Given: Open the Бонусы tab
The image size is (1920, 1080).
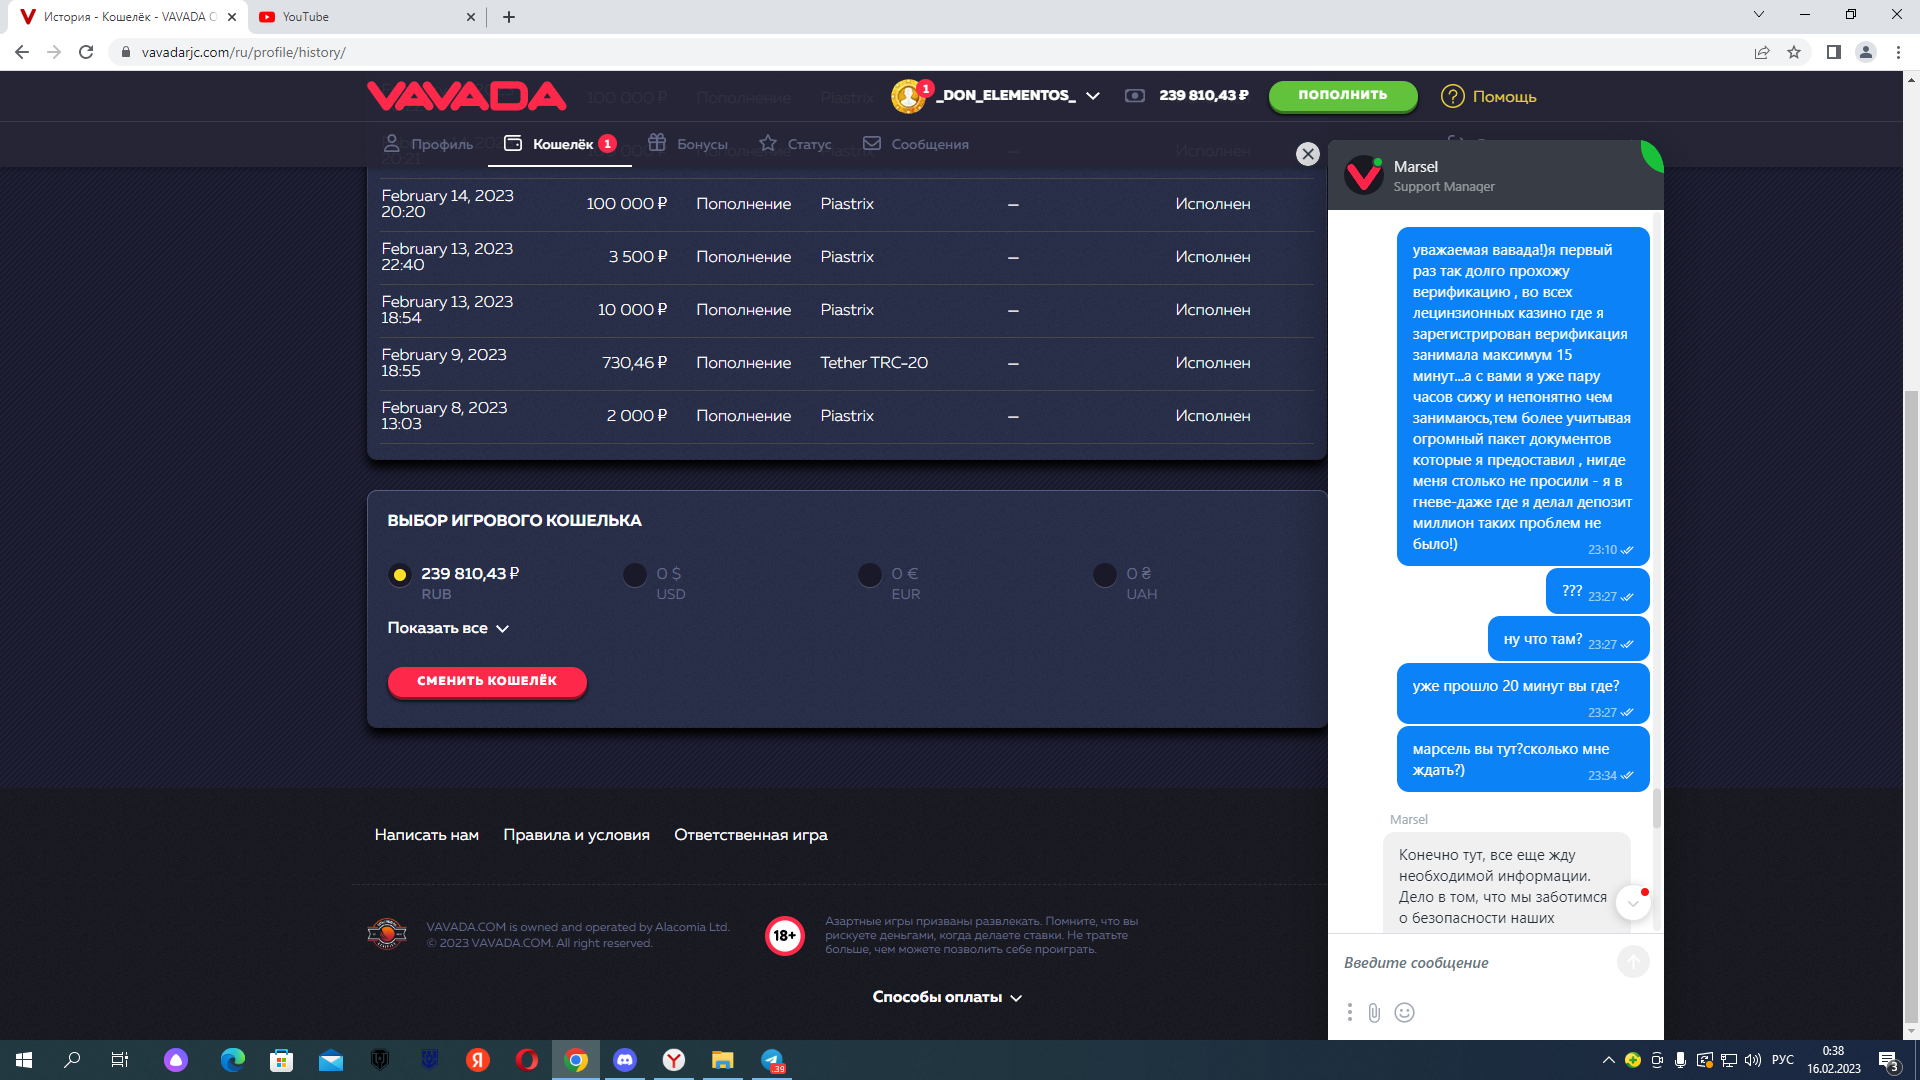Looking at the screenshot, I should tap(687, 144).
